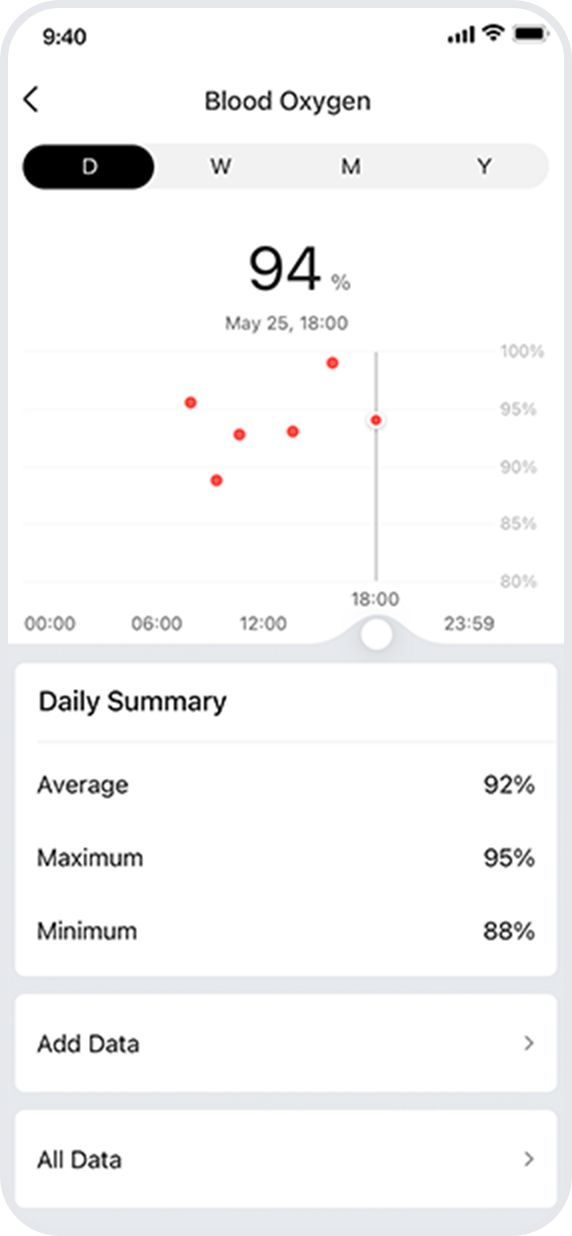Select the D day view tab
Viewport: 572px width, 1236px height.
pos(89,167)
